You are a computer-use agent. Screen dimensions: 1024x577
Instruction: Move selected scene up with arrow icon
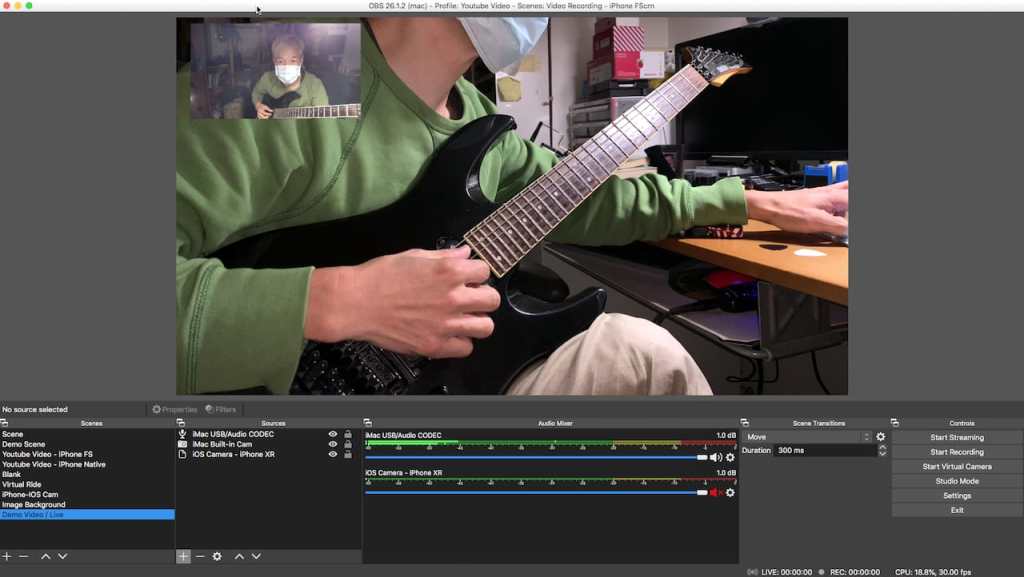[x=45, y=556]
